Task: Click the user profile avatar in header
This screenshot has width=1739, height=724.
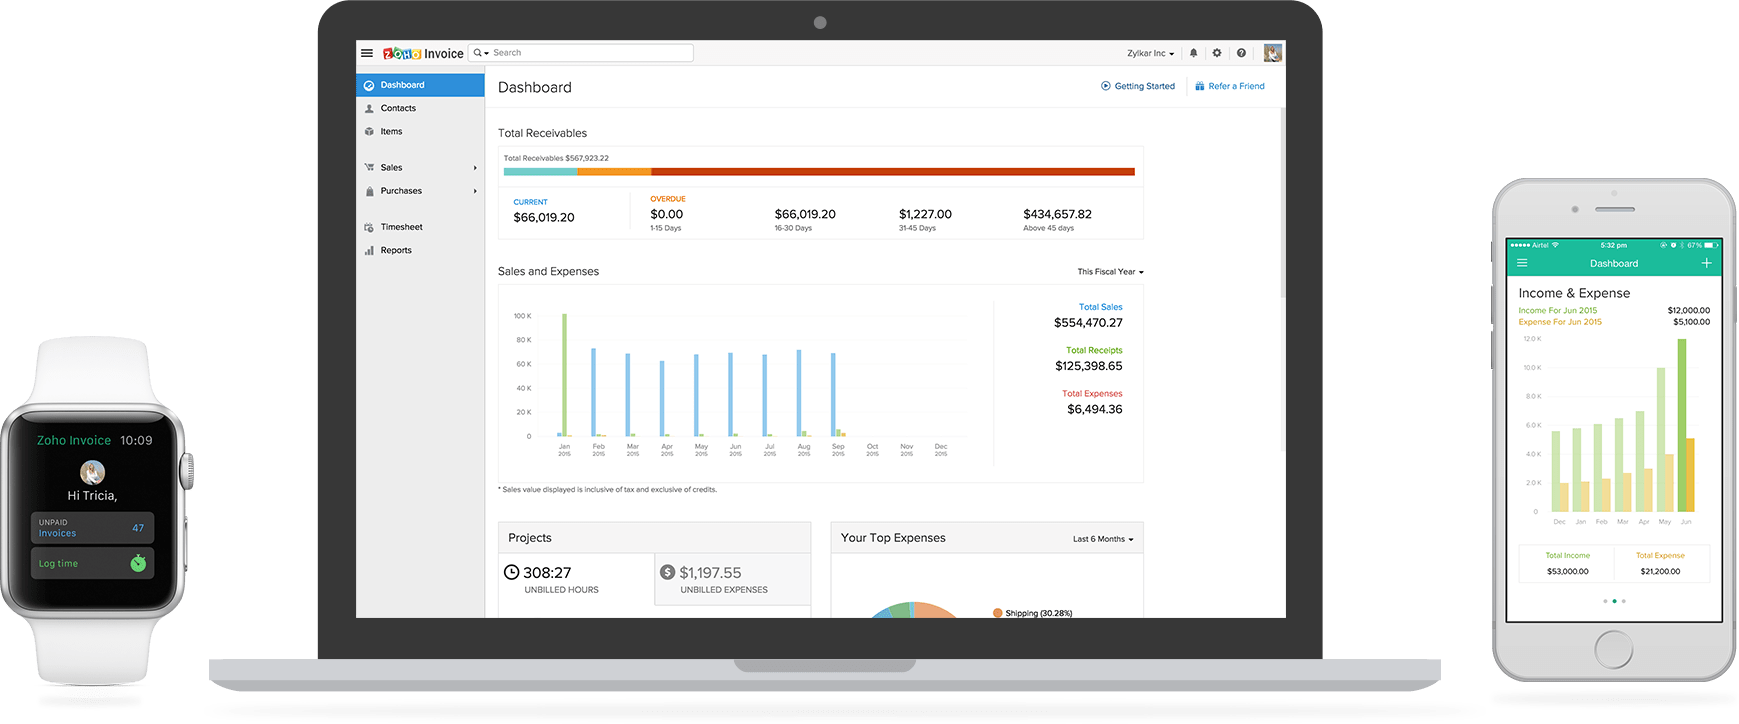Action: [1272, 53]
